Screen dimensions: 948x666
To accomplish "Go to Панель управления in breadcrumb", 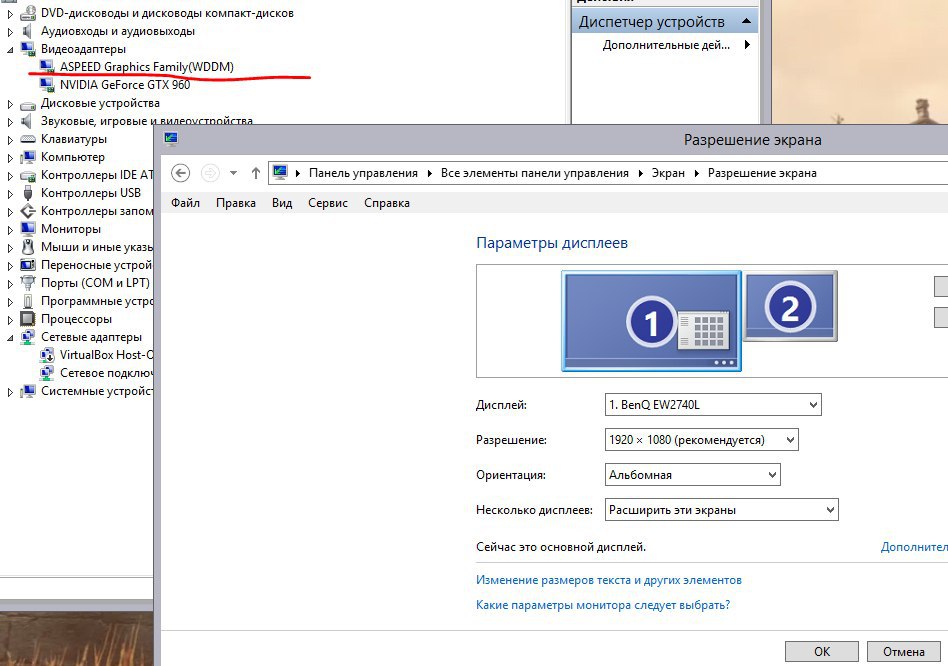I will [x=363, y=173].
